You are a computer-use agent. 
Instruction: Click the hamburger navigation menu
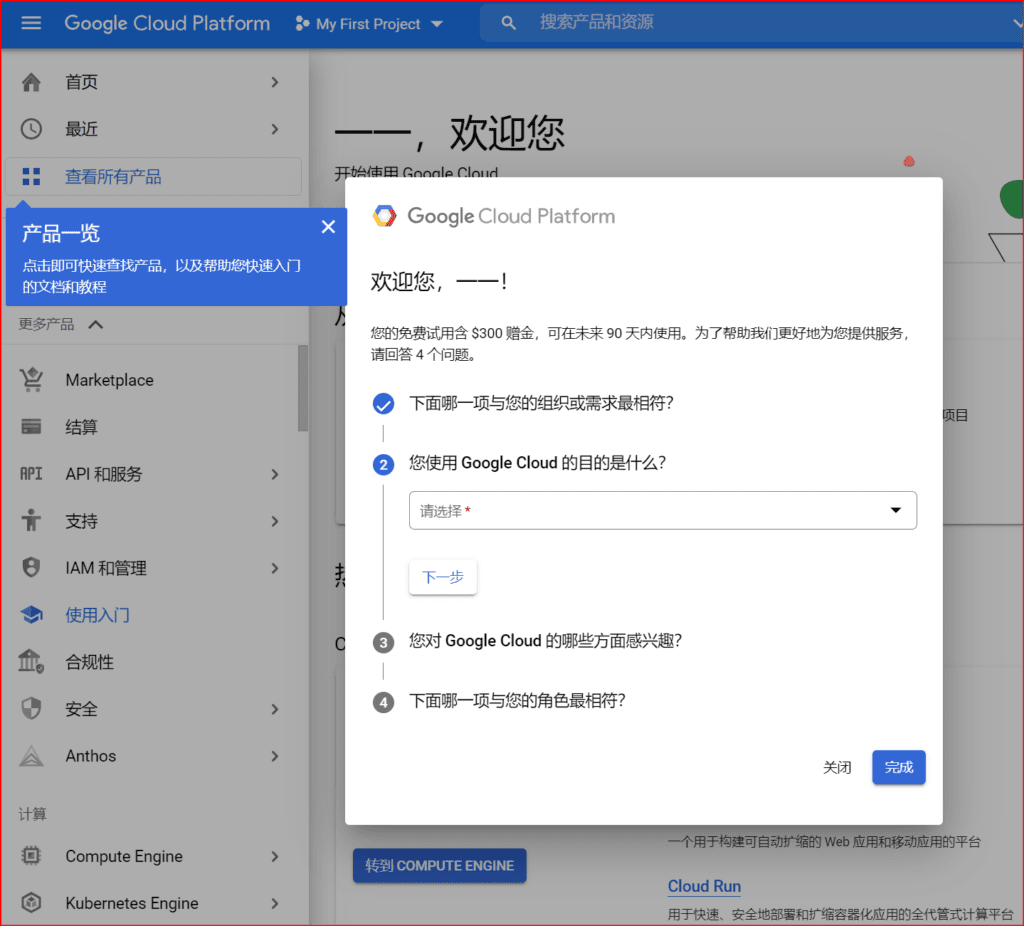click(30, 23)
